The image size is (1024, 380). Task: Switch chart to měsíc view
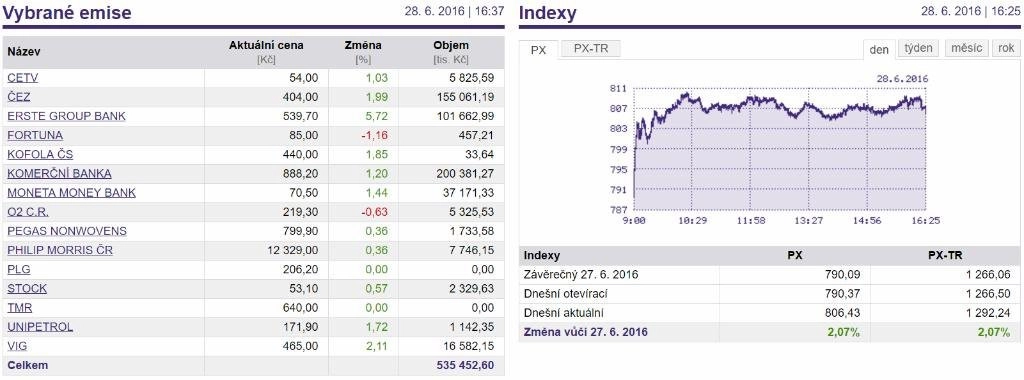(967, 48)
